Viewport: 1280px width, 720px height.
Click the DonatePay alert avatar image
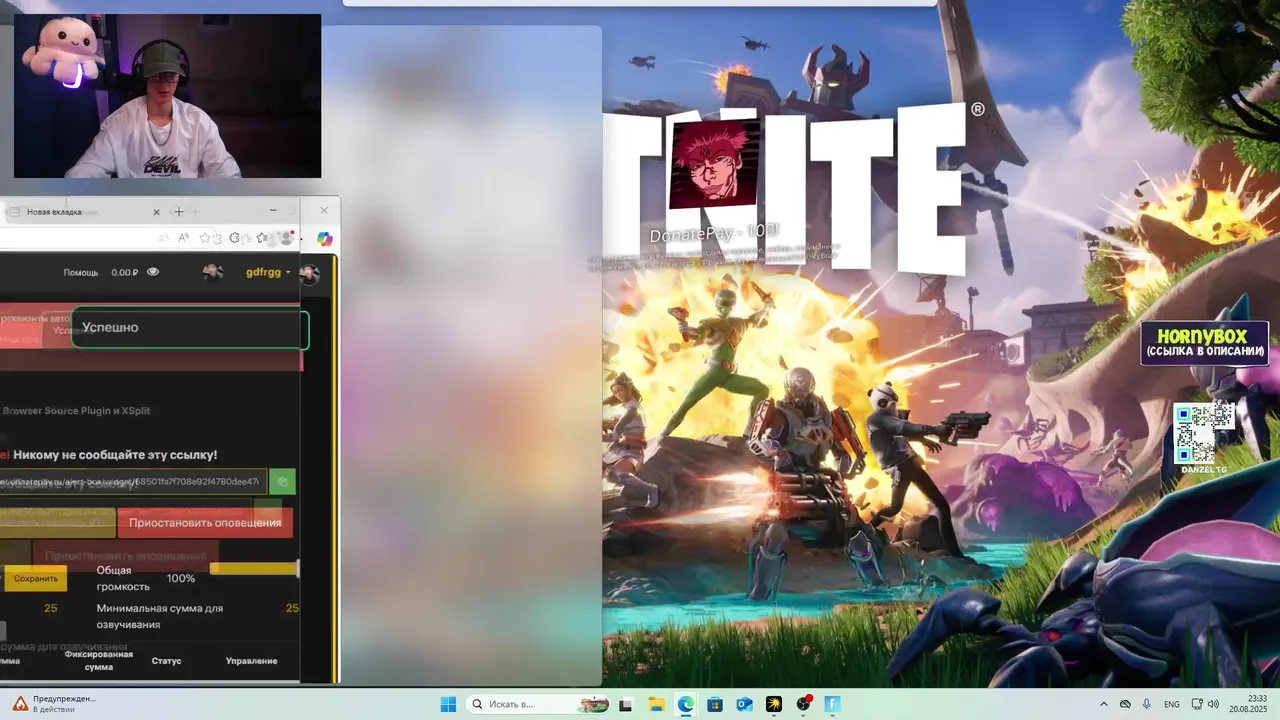[x=714, y=165]
